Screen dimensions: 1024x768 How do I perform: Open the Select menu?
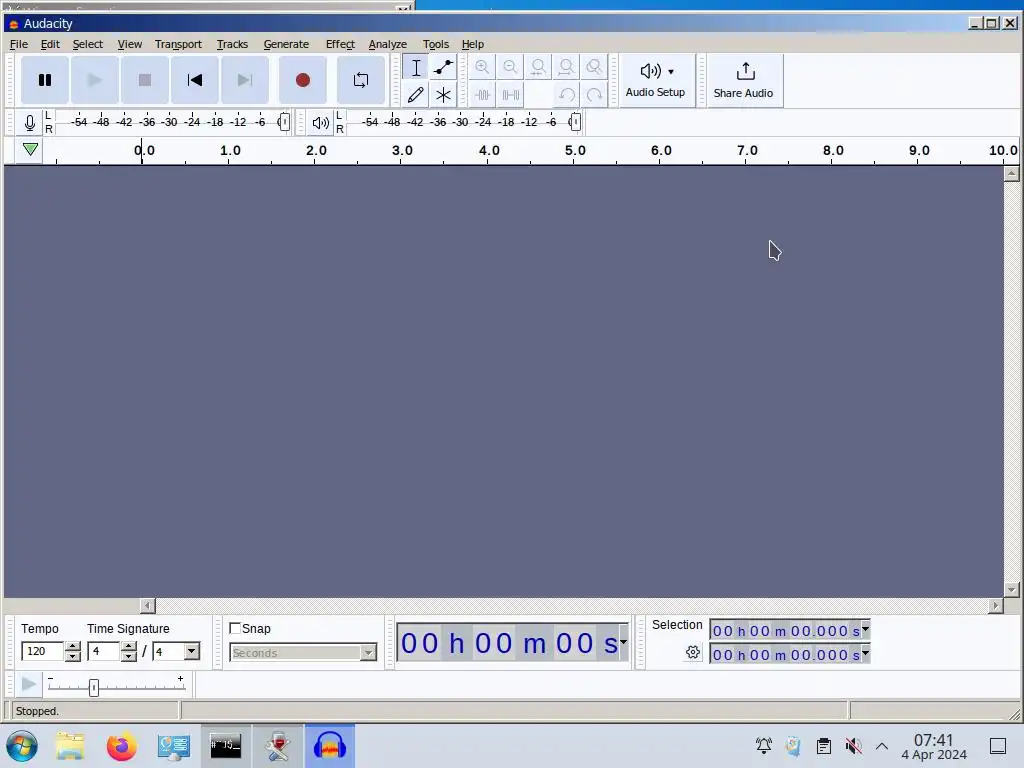[x=88, y=44]
